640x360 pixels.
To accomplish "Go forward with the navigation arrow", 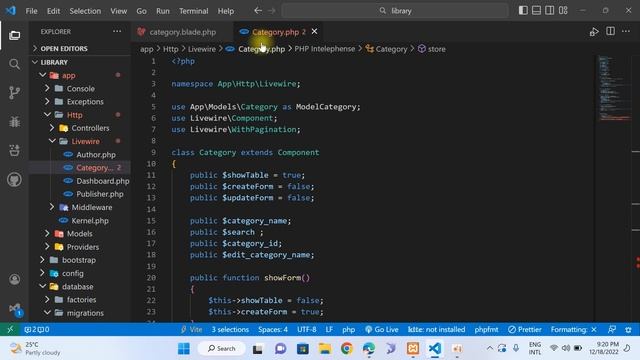I will 272,11.
